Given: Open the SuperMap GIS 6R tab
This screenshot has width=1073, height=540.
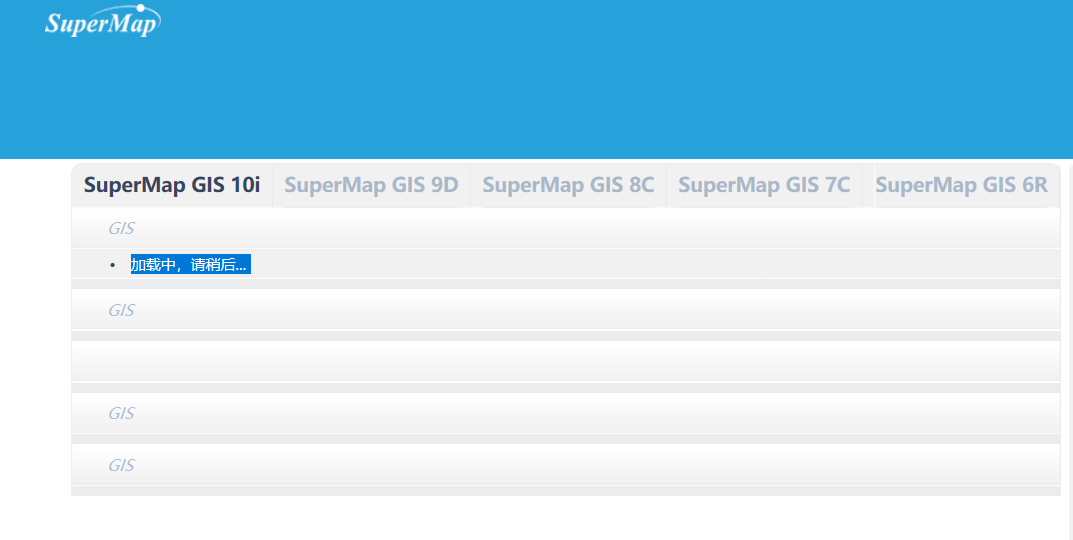Looking at the screenshot, I should (x=961, y=185).
